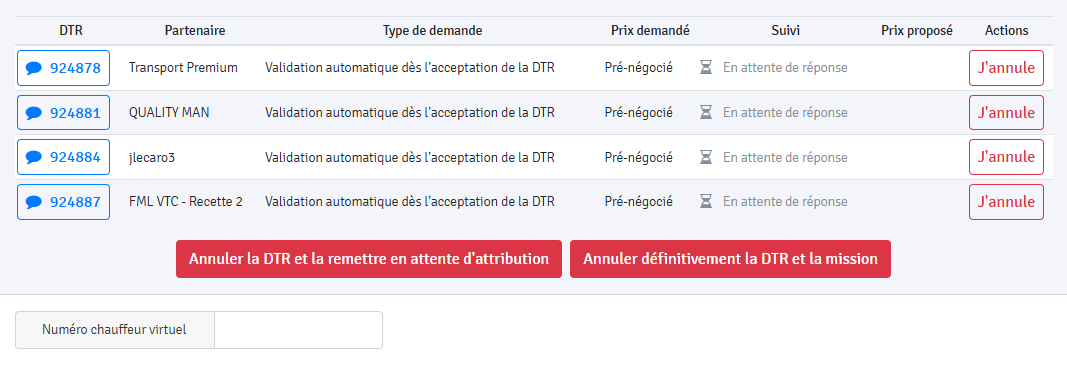Open DTR number 924878
1067x365 pixels.
click(x=63, y=68)
